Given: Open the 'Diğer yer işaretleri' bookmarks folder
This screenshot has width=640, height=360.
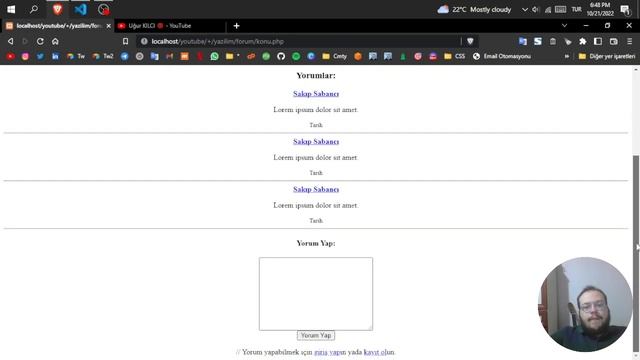Looking at the screenshot, I should coord(607,56).
